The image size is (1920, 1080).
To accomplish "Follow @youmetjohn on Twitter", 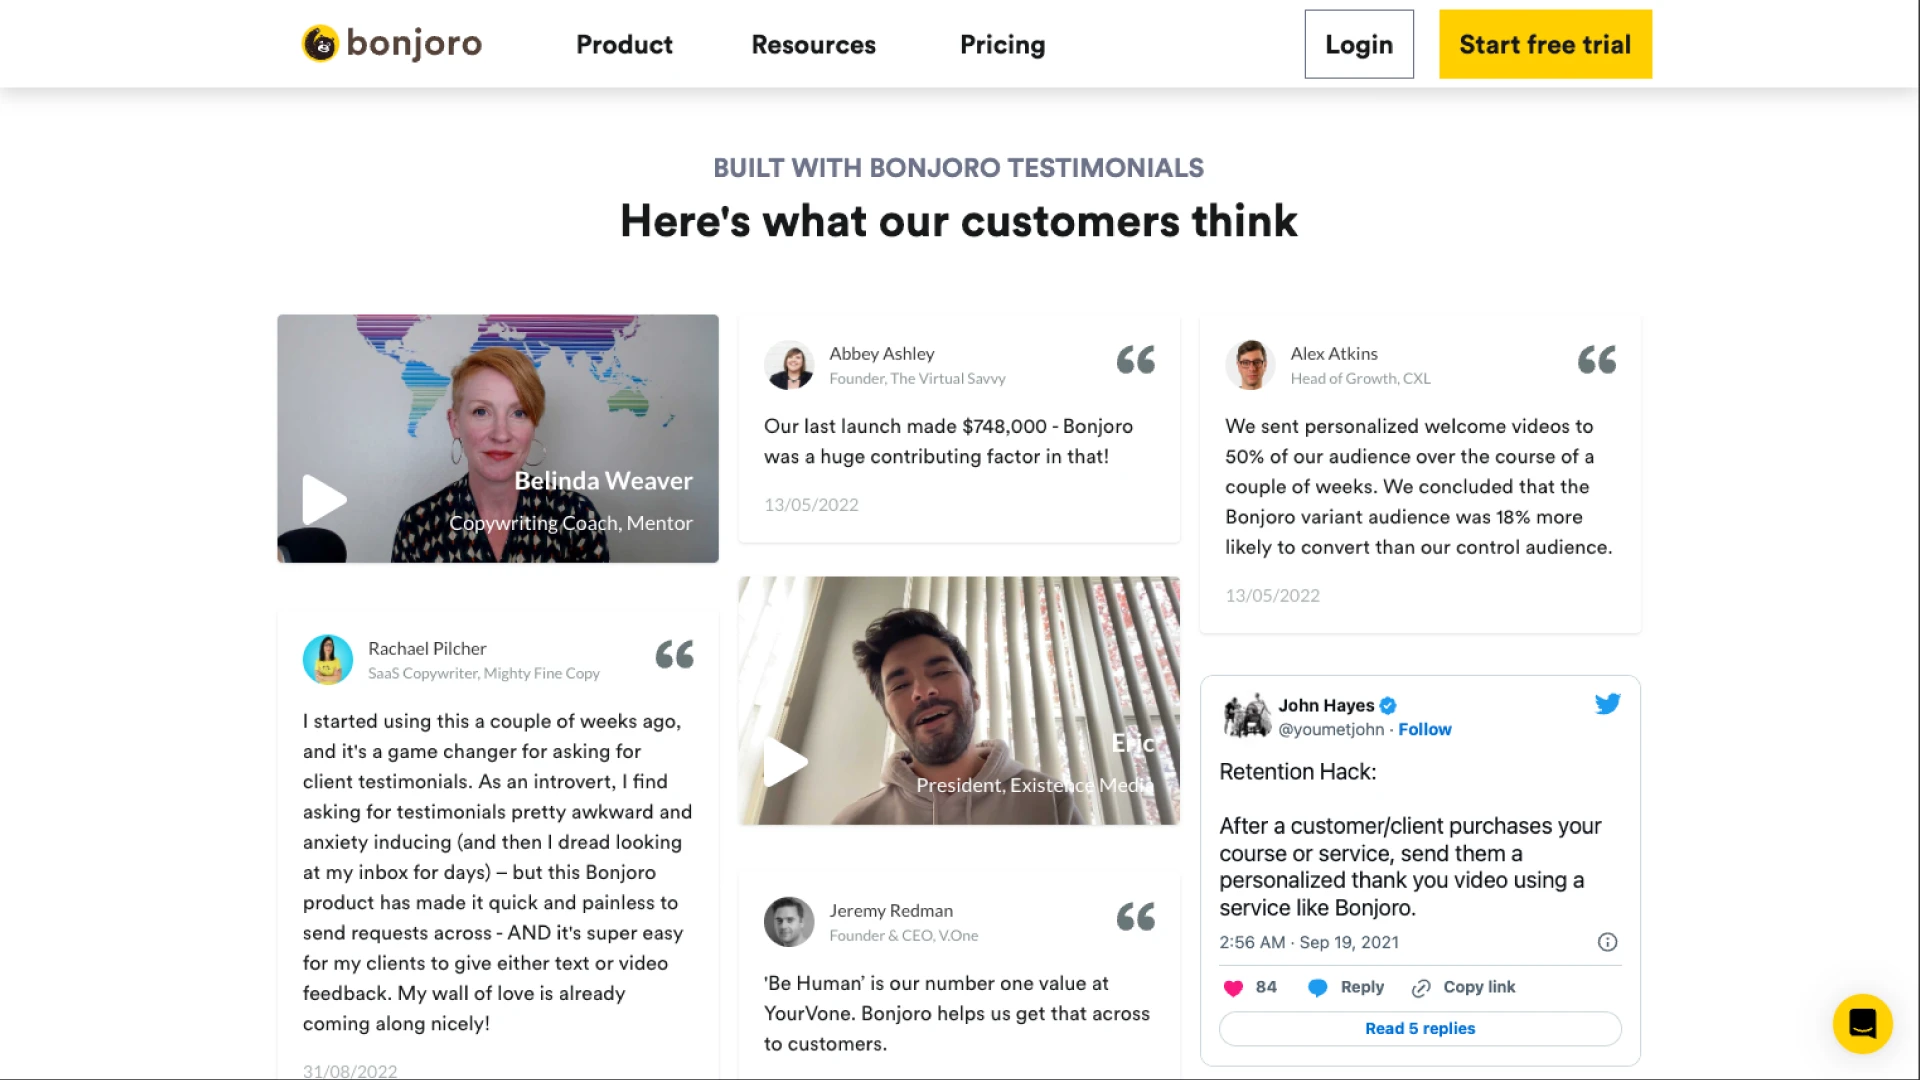I will [x=1424, y=730].
